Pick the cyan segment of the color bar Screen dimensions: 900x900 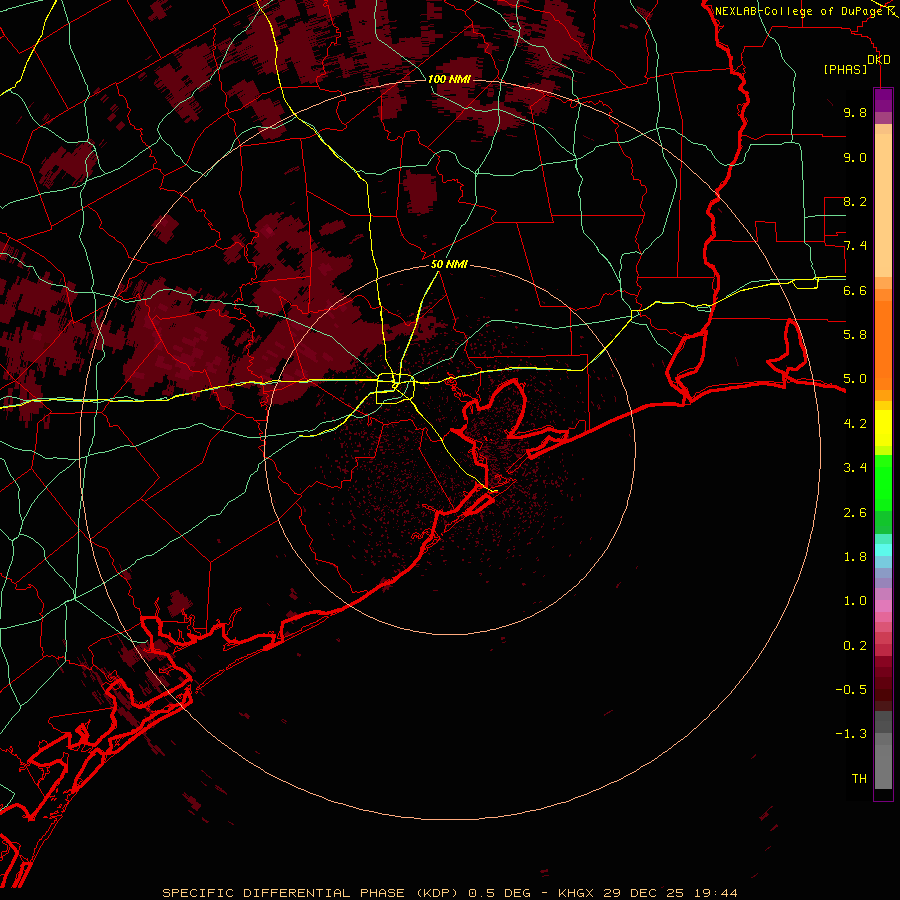[x=883, y=549]
